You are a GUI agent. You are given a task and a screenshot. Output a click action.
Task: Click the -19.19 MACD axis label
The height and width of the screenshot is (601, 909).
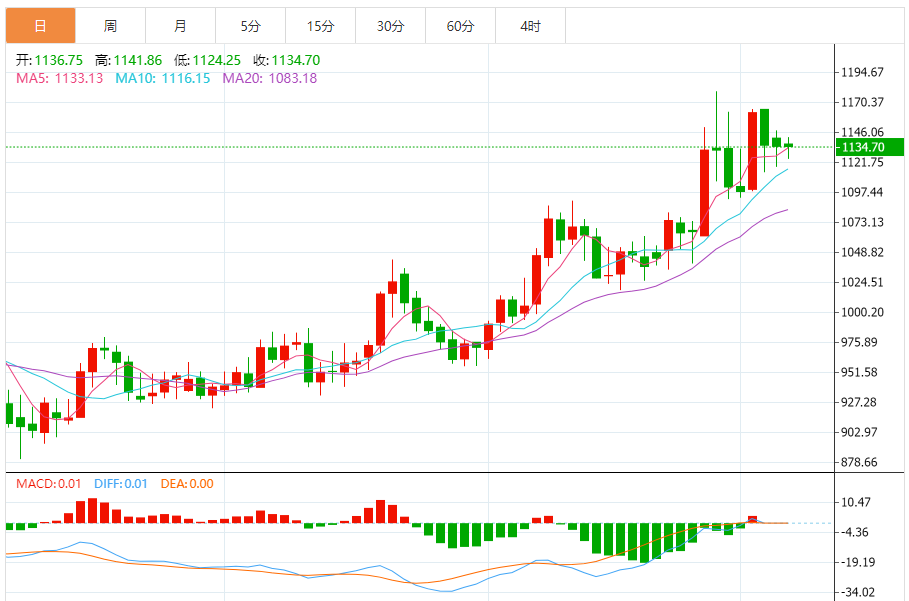(858, 562)
